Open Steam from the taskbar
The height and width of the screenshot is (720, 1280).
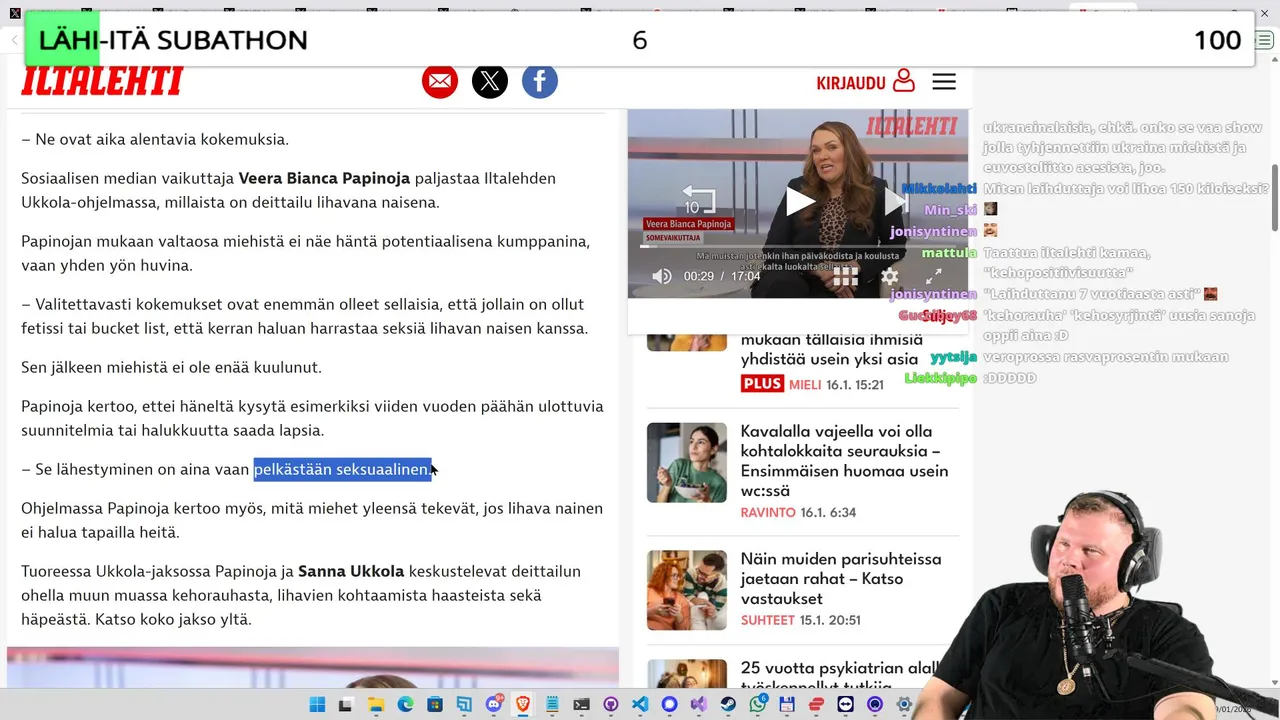pos(727,705)
